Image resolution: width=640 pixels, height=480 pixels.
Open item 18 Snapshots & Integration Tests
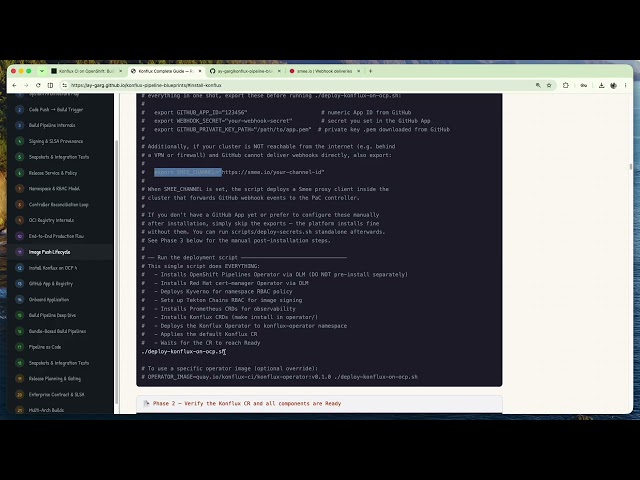(x=58, y=363)
